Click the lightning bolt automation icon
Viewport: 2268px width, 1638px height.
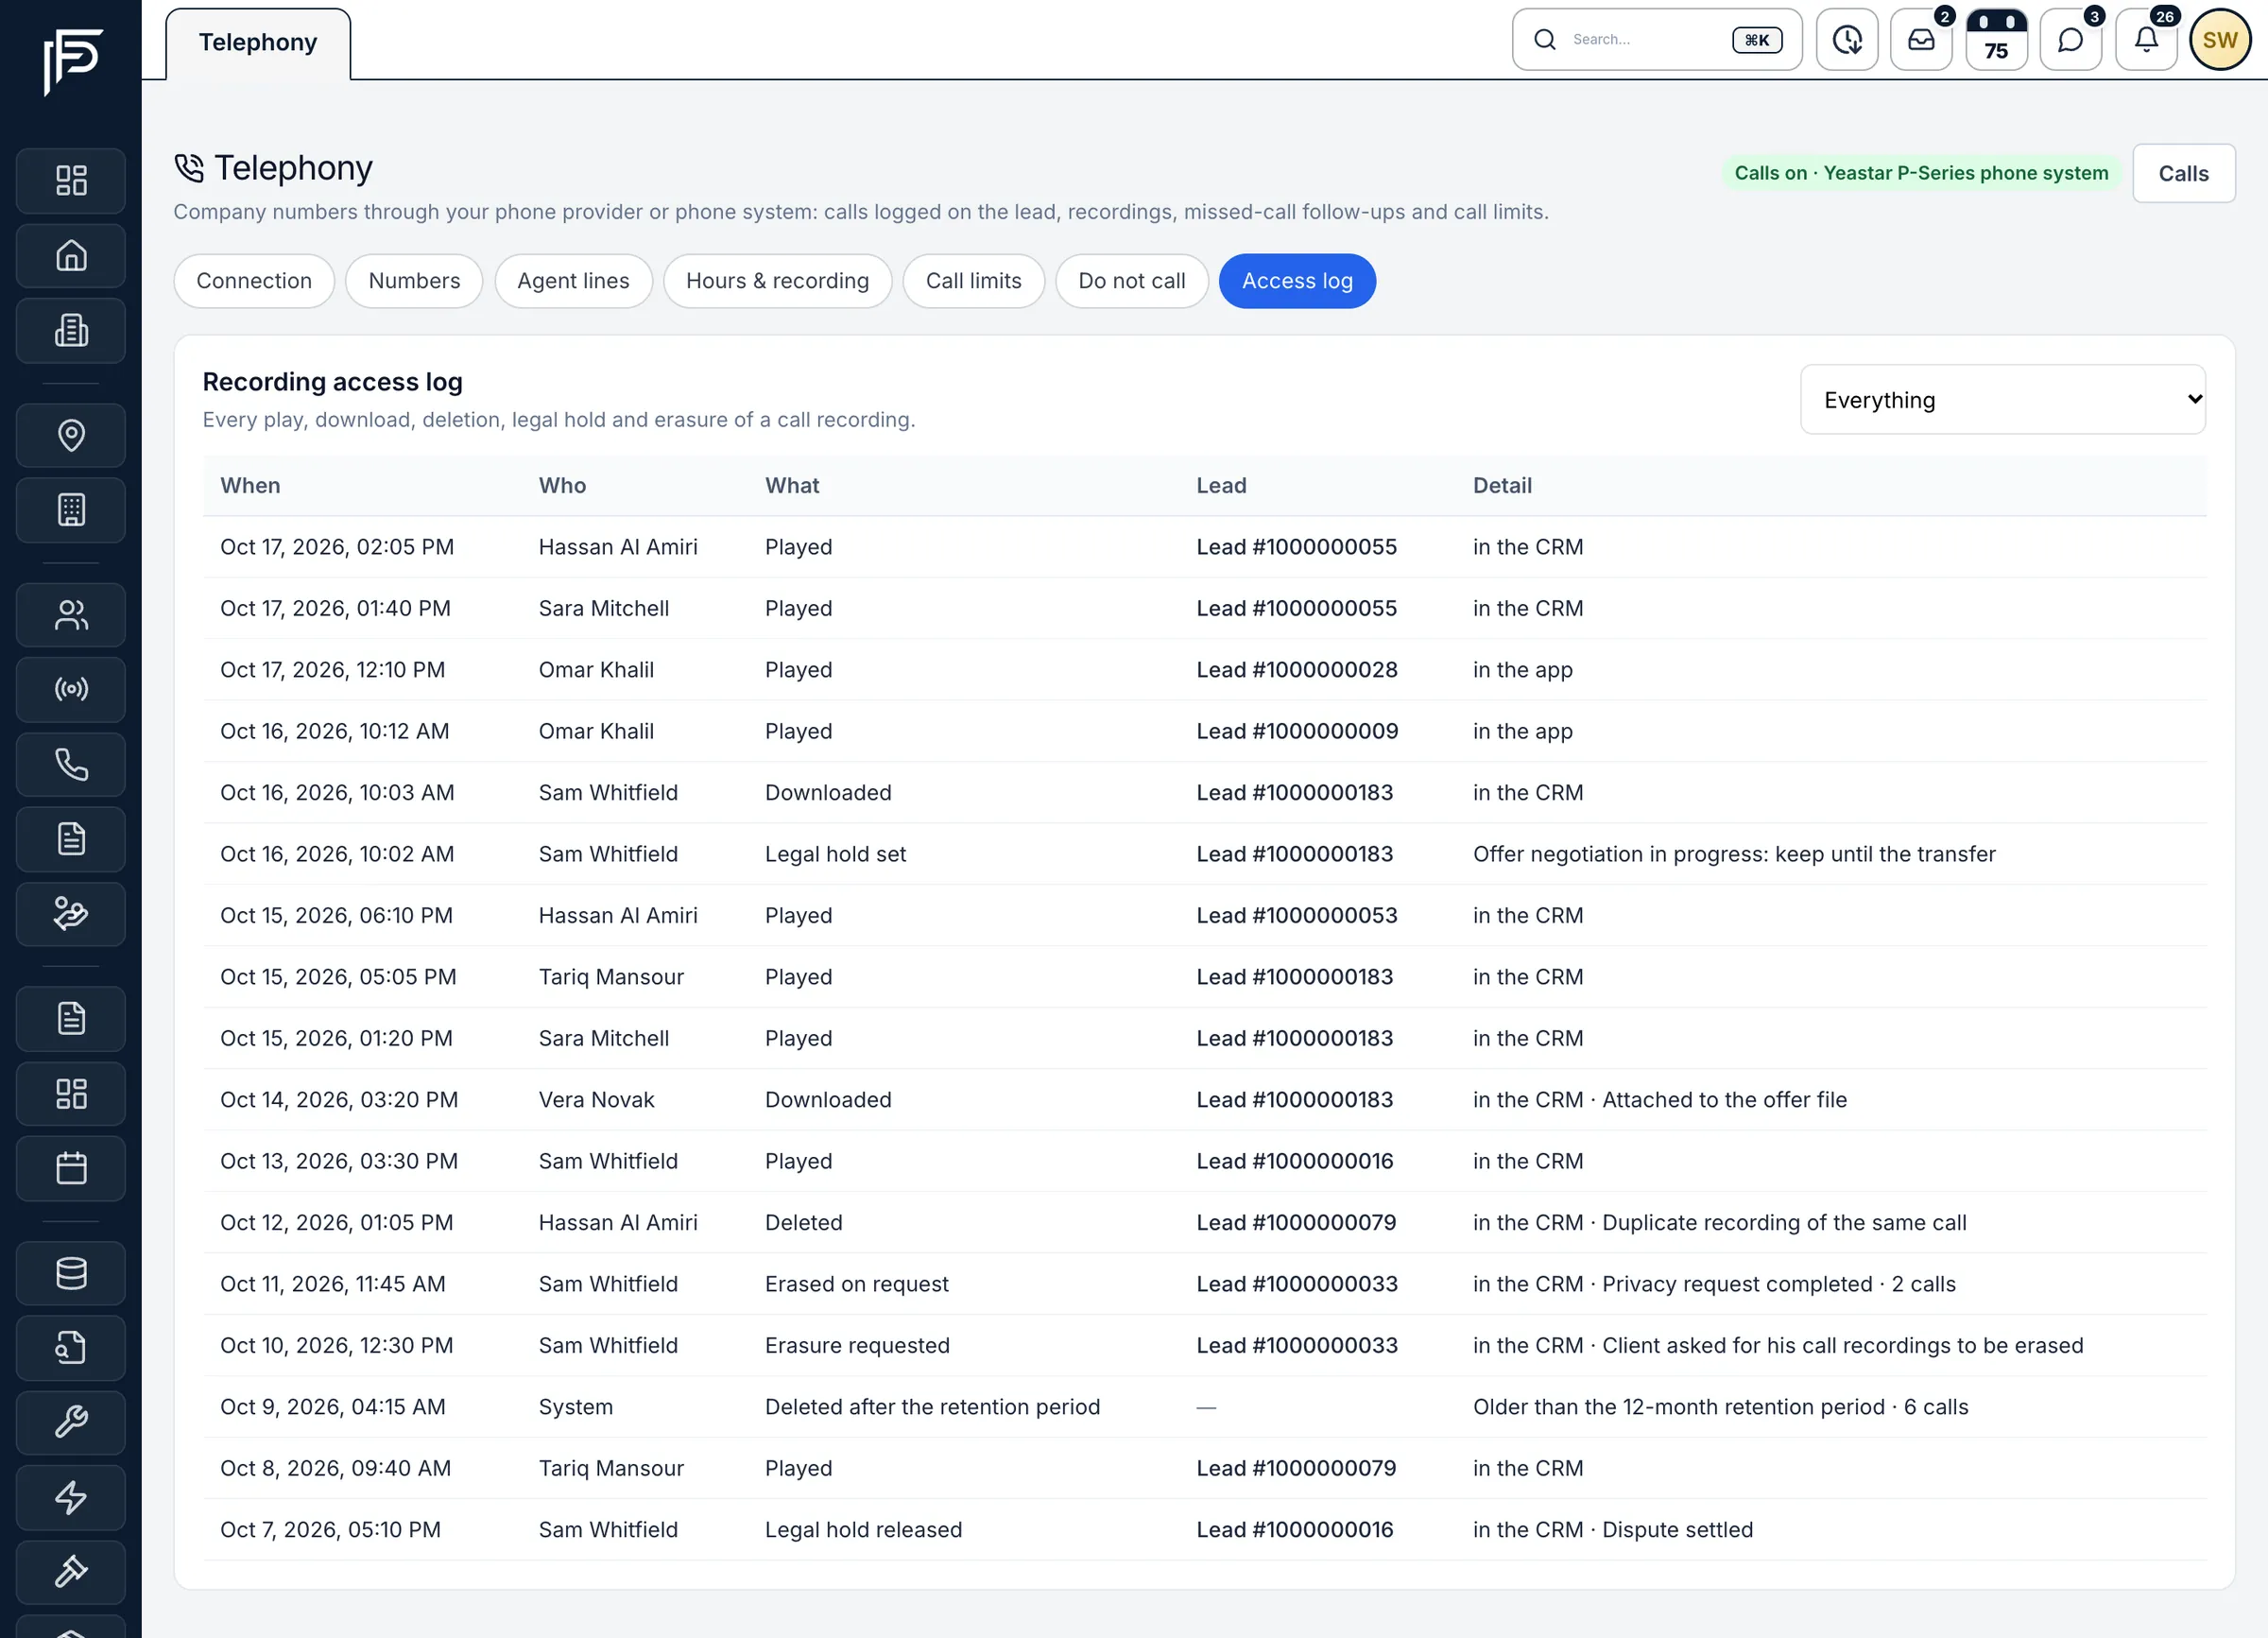[71, 1497]
